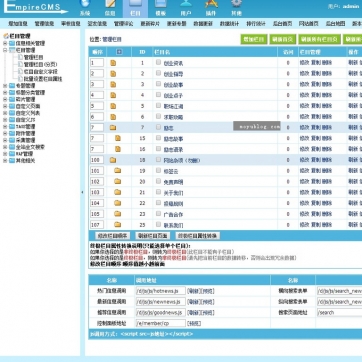Screen dimensions: 362x362
Task: Open 管理栏目 item in the left tree
Action: pos(34,57)
